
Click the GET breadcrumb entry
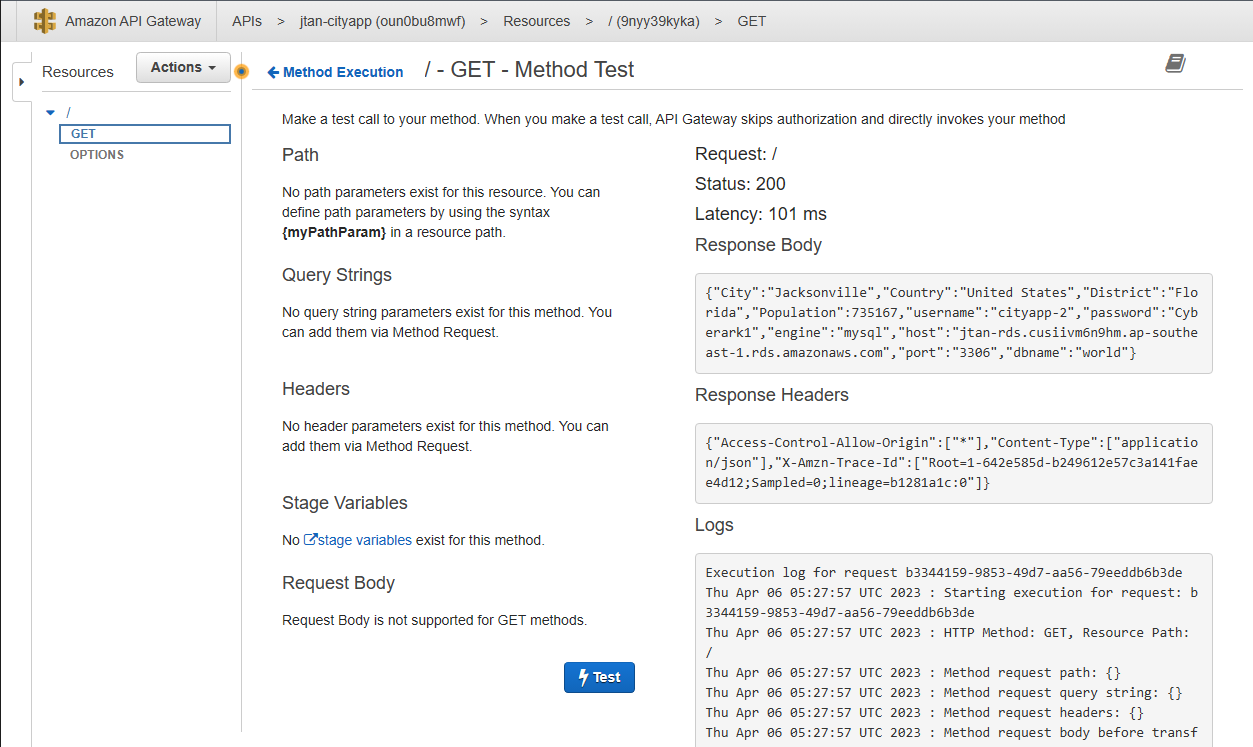pyautogui.click(x=752, y=20)
